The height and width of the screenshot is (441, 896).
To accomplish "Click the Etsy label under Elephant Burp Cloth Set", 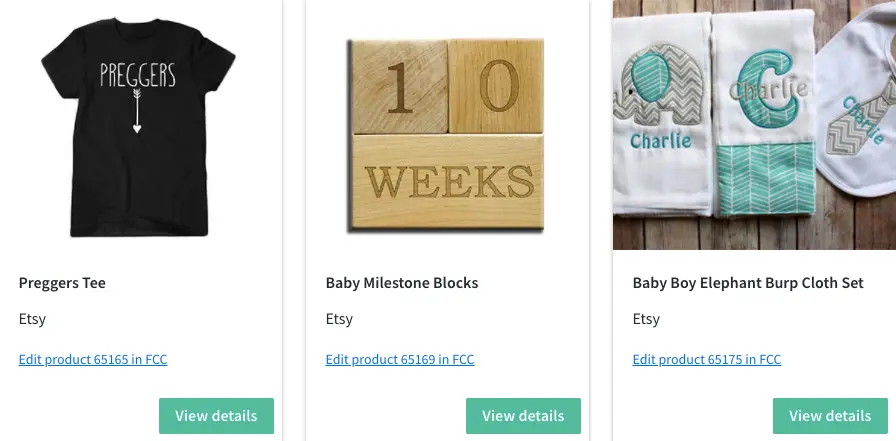I will click(x=646, y=319).
